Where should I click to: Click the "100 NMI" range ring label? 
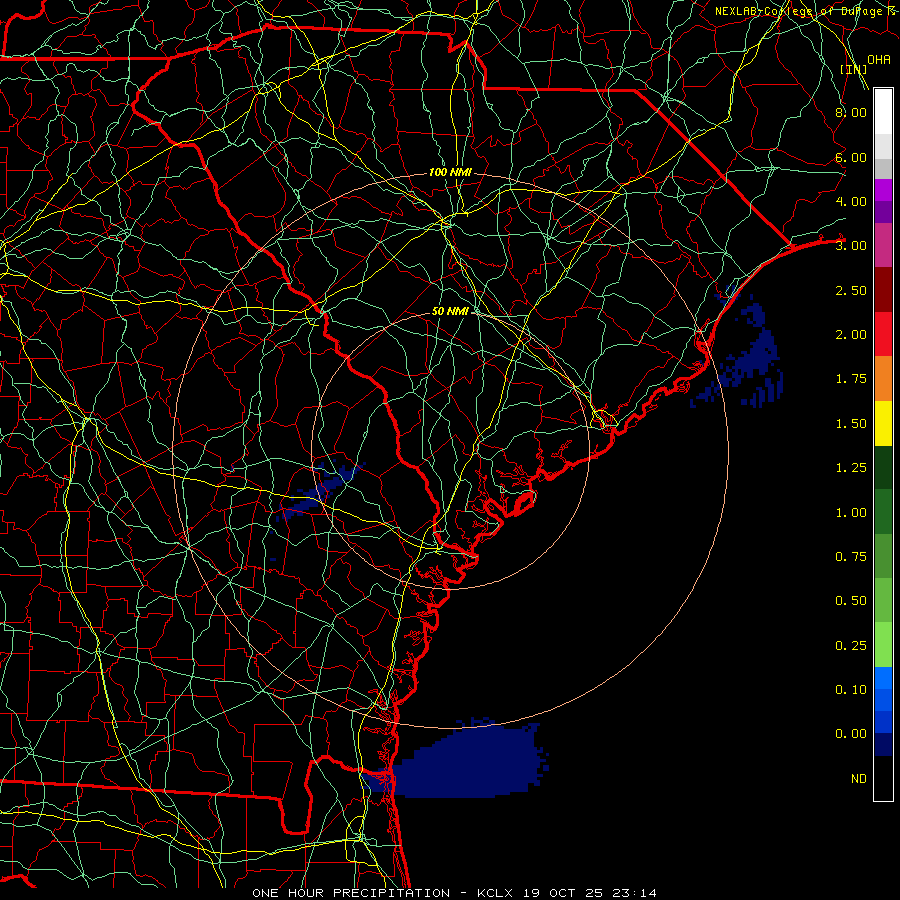450,172
